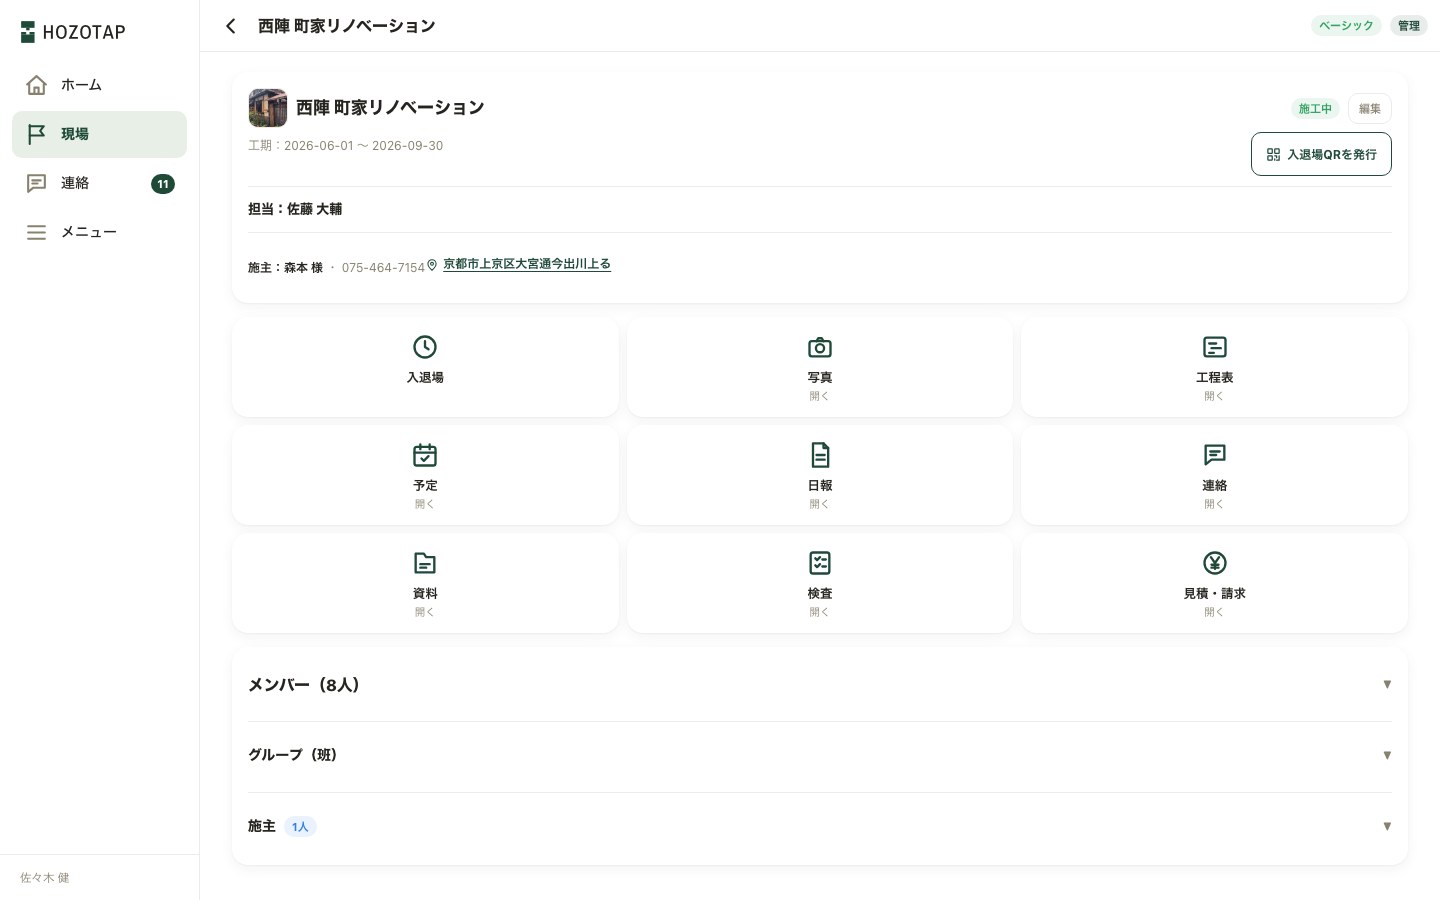Viewport: 1440px width, 900px height.
Task: Open the 見積・請求 yen icon
Action: [1214, 563]
